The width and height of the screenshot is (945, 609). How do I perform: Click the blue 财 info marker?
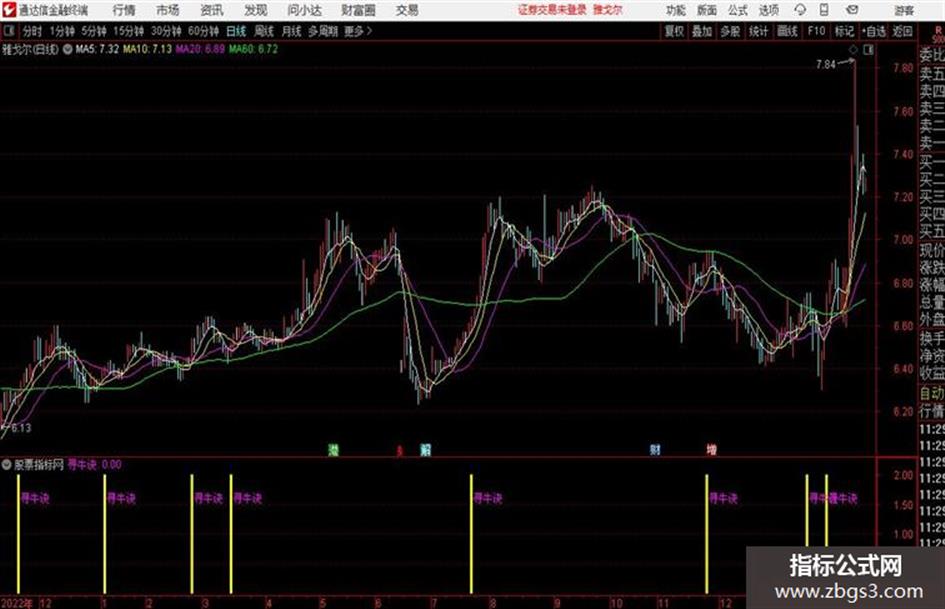click(655, 449)
